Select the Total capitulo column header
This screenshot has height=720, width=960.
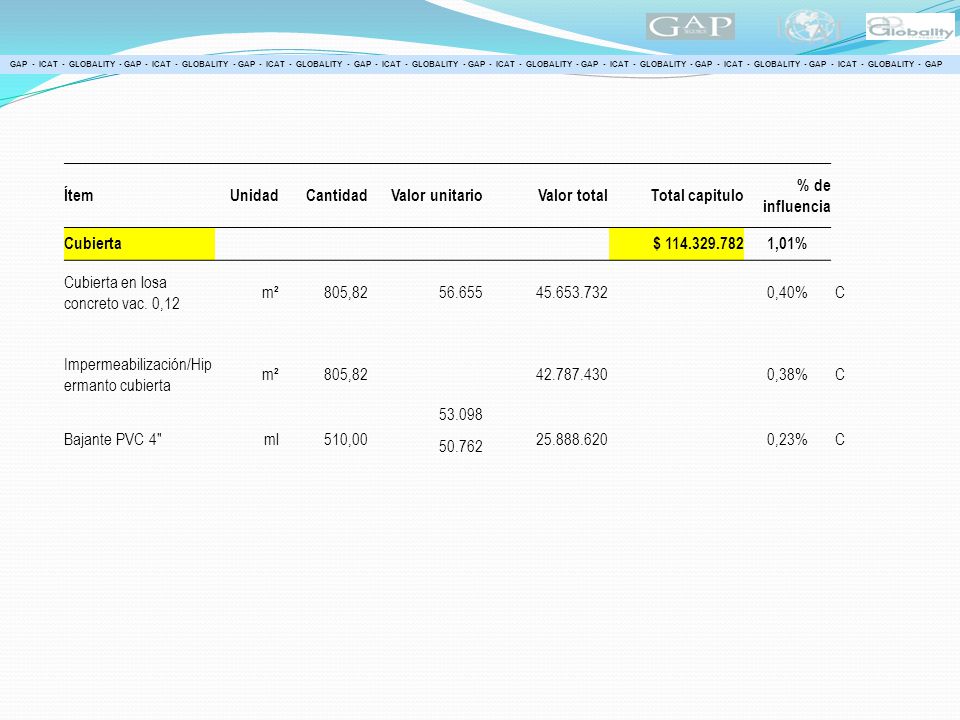[697, 195]
